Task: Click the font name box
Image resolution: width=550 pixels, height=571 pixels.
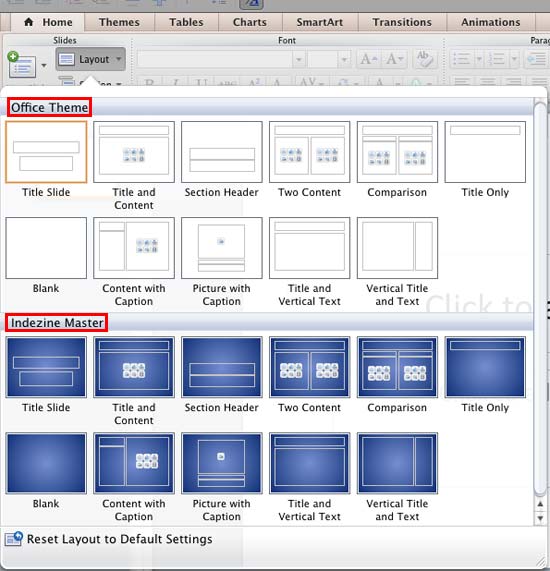Action: 215,59
